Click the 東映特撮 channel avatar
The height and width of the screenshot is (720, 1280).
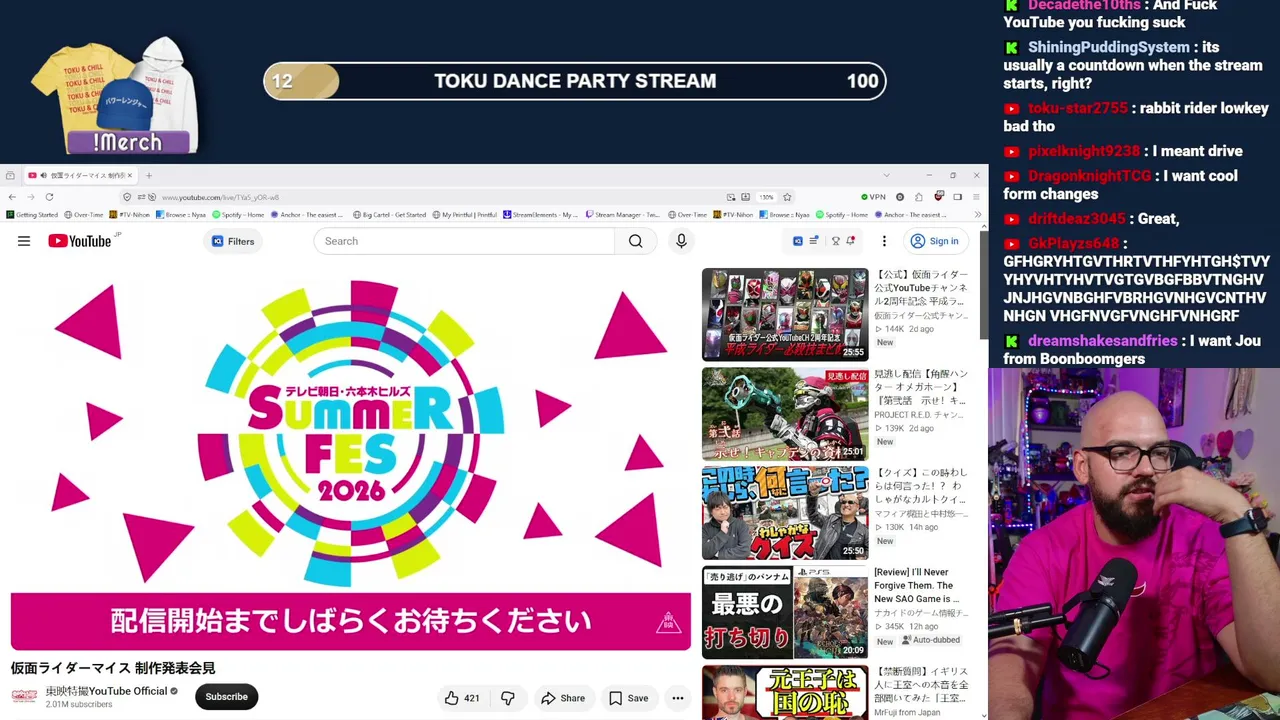pos(24,697)
